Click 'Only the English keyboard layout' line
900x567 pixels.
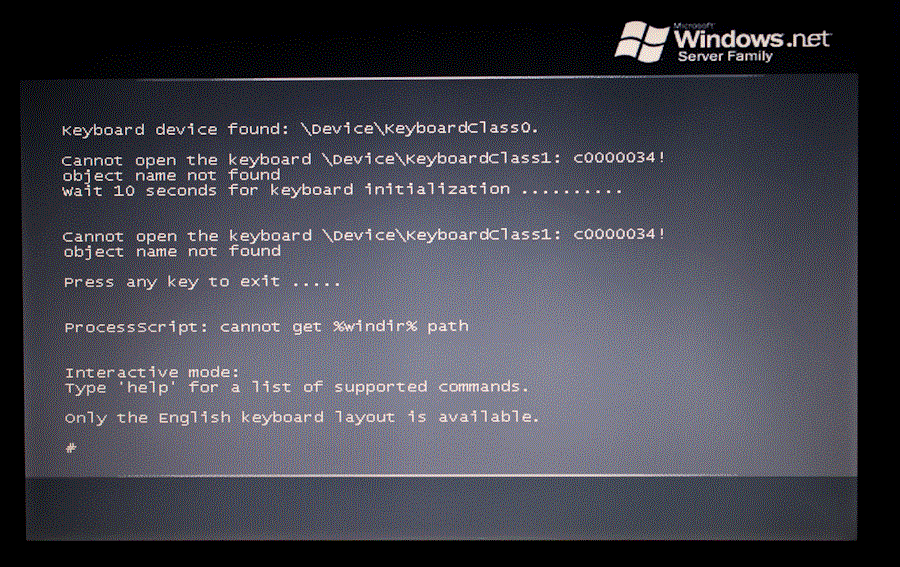point(302,417)
